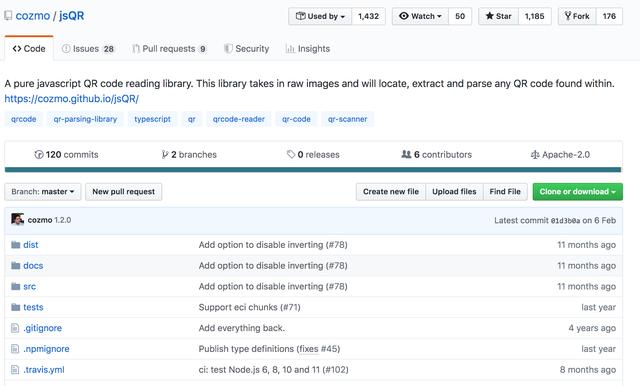Click the cozmo avatar thumbnail

click(x=18, y=220)
